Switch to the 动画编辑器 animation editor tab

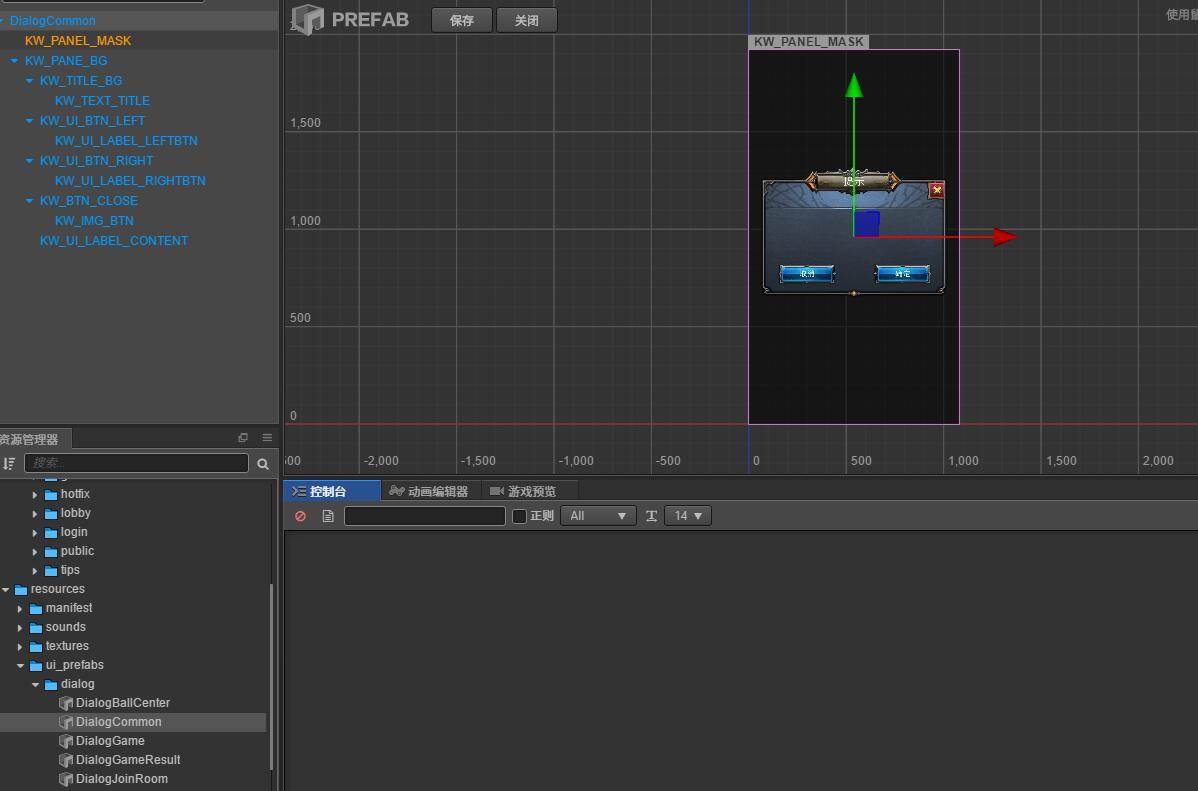point(429,491)
